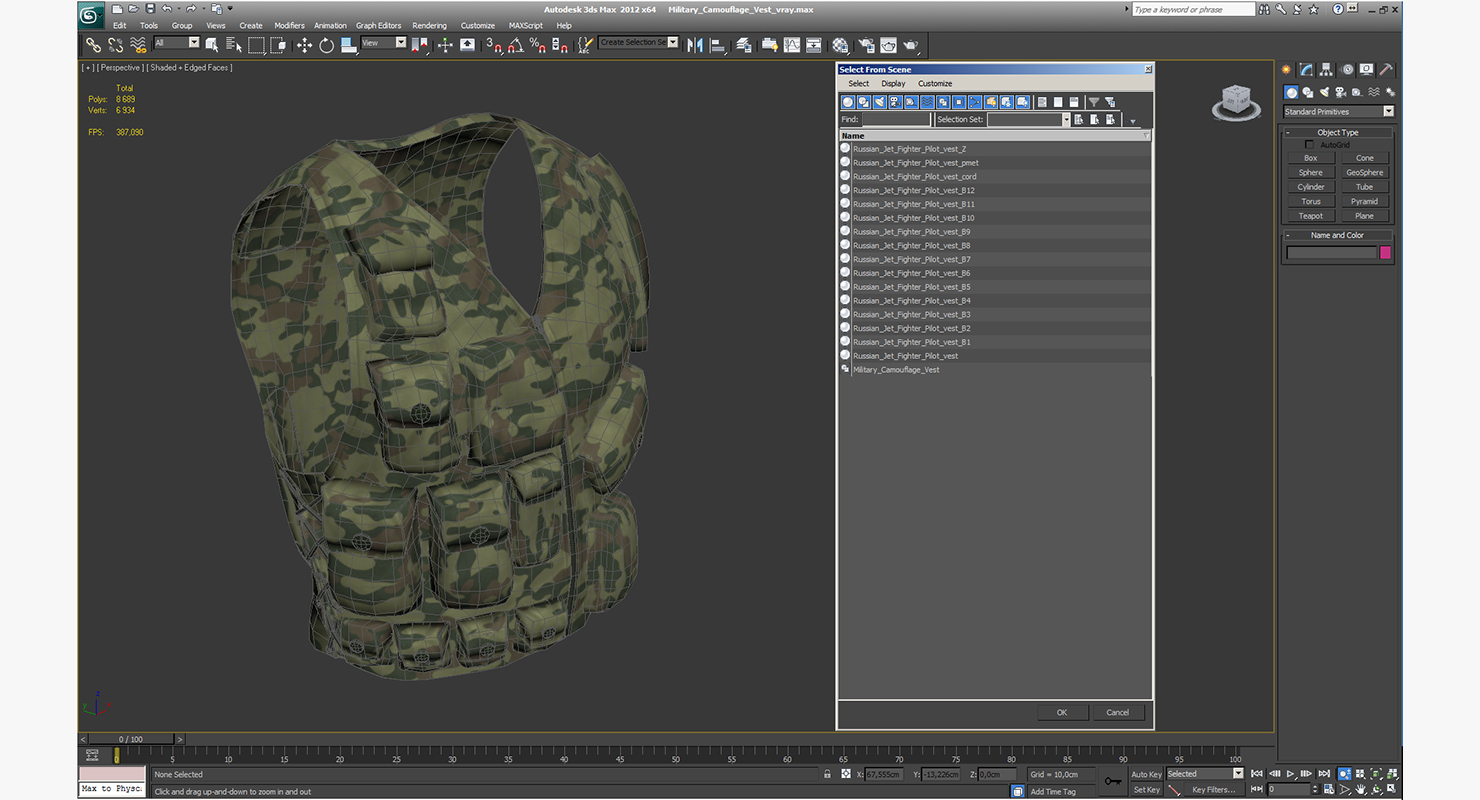This screenshot has width=1480, height=800.
Task: Toggle Display Space Warps filter in dialog
Action: tap(927, 102)
